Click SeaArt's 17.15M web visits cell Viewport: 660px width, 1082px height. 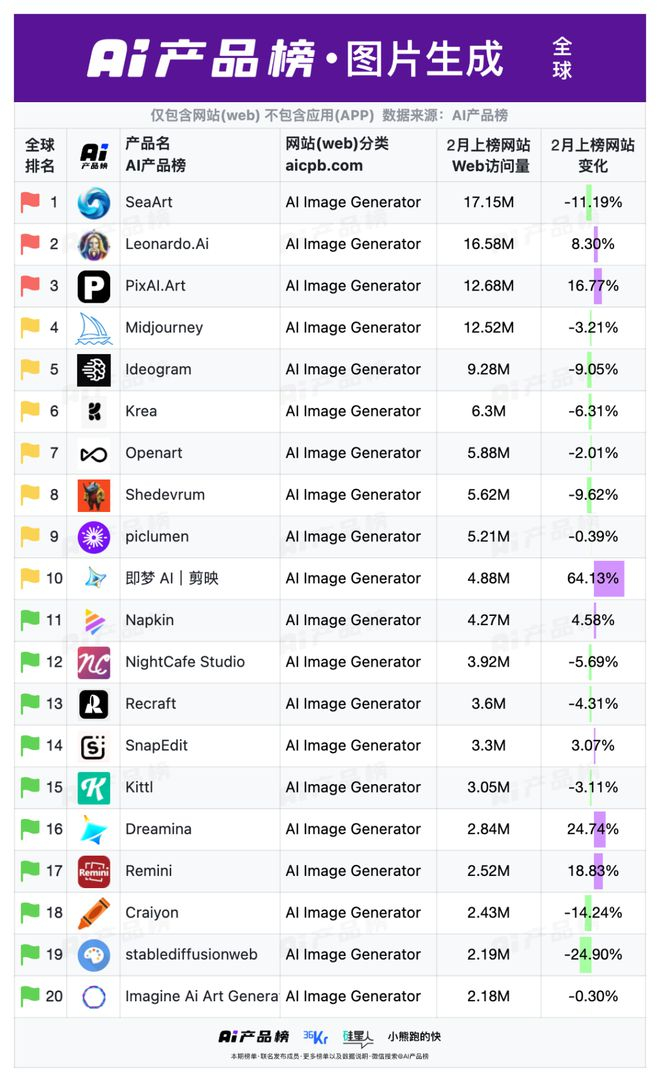pyautogui.click(x=489, y=202)
